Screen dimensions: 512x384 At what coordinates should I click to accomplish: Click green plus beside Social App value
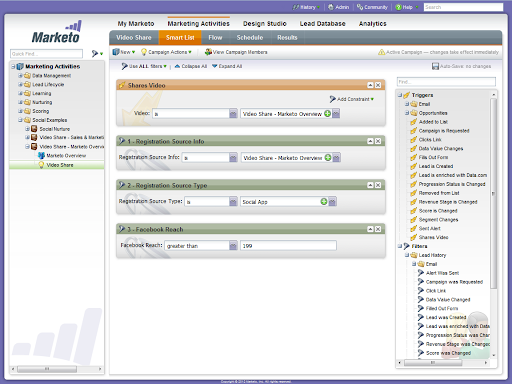(x=324, y=201)
